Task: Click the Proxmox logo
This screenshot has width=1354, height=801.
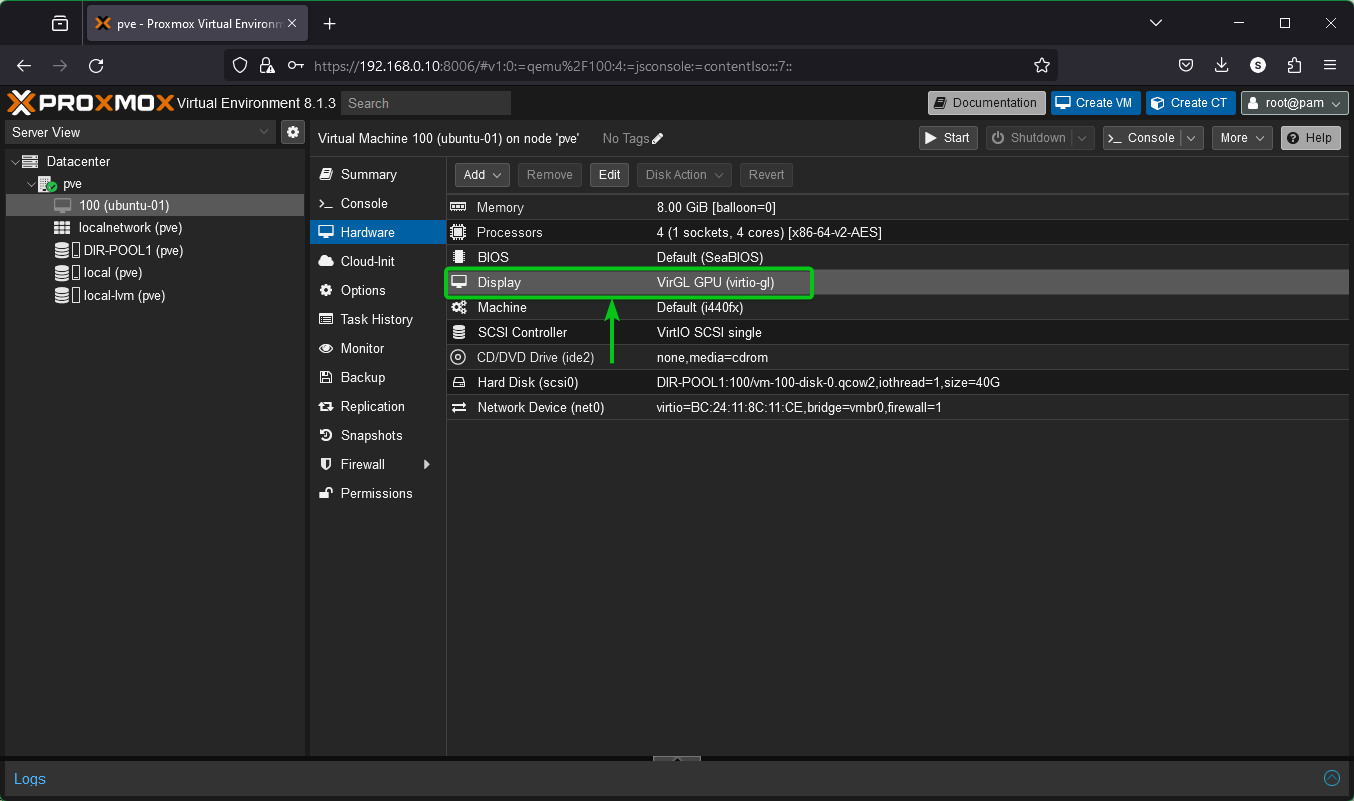Action: (90, 103)
